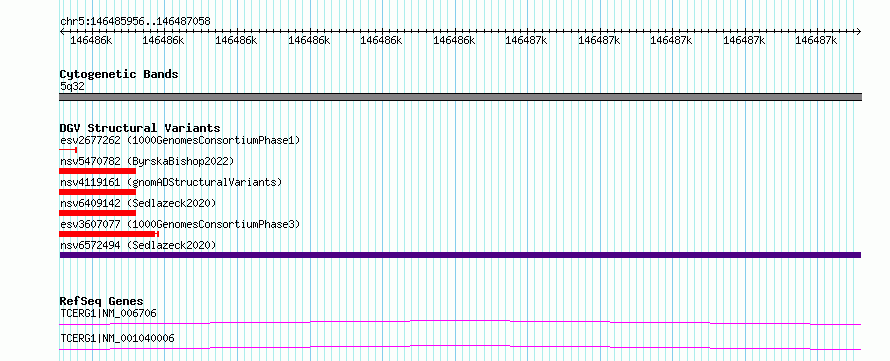Open variant esv2677262 label

[x=180, y=140]
